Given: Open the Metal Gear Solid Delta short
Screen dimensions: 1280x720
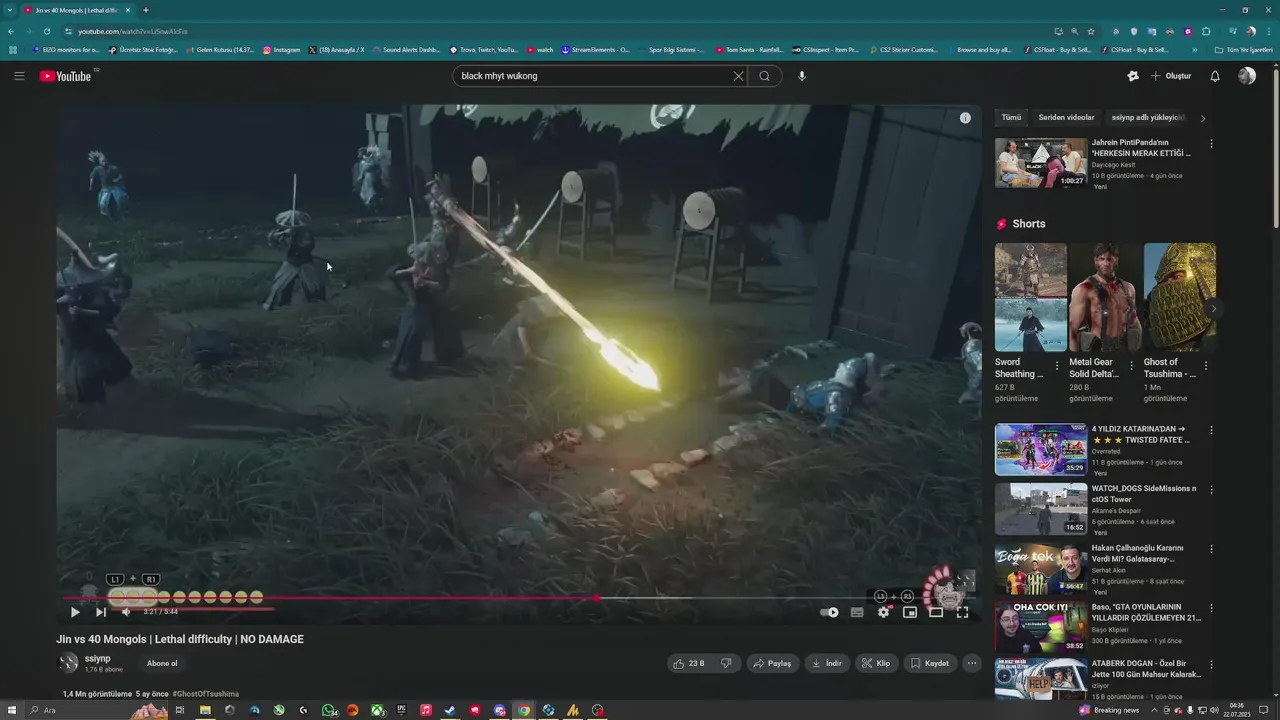Looking at the screenshot, I should [x=1105, y=297].
